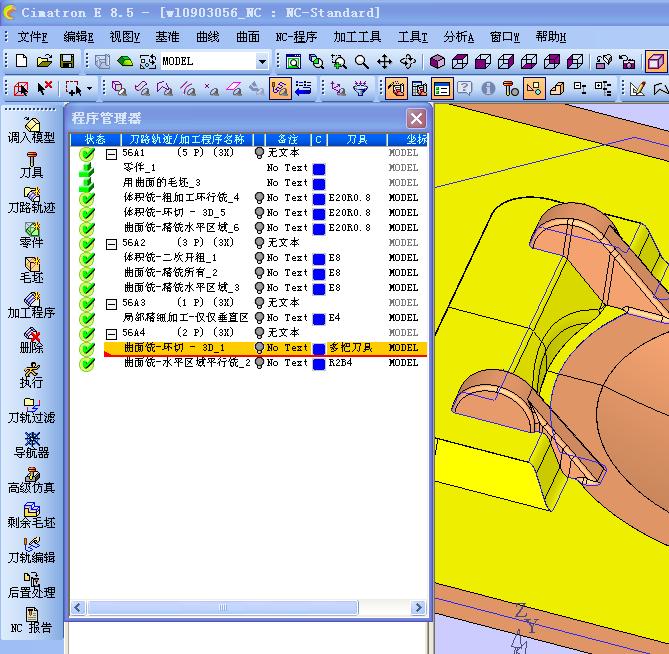Image resolution: width=669 pixels, height=654 pixels.
Task: Open 刀轨编辑 in the sidebar
Action: (x=31, y=550)
